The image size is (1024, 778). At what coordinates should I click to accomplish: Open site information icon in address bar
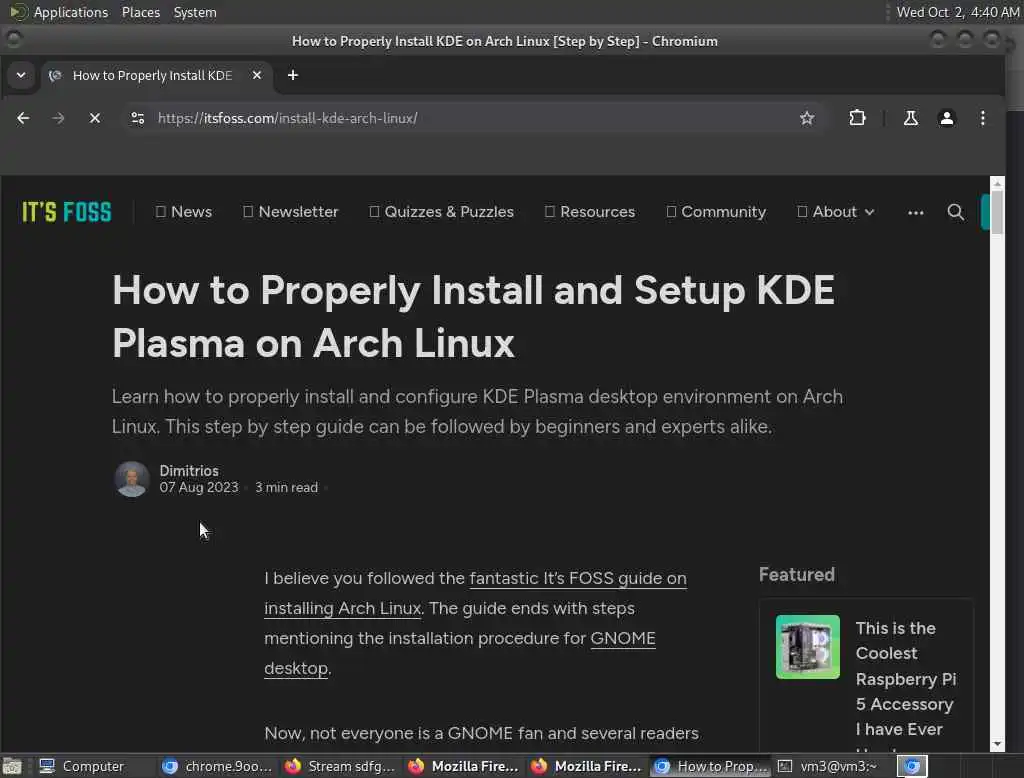(x=138, y=118)
